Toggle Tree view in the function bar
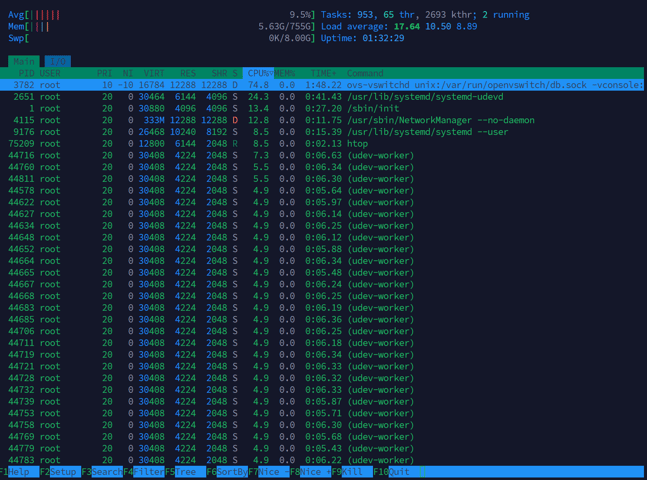Screen dimensions: 647x480 185,472
